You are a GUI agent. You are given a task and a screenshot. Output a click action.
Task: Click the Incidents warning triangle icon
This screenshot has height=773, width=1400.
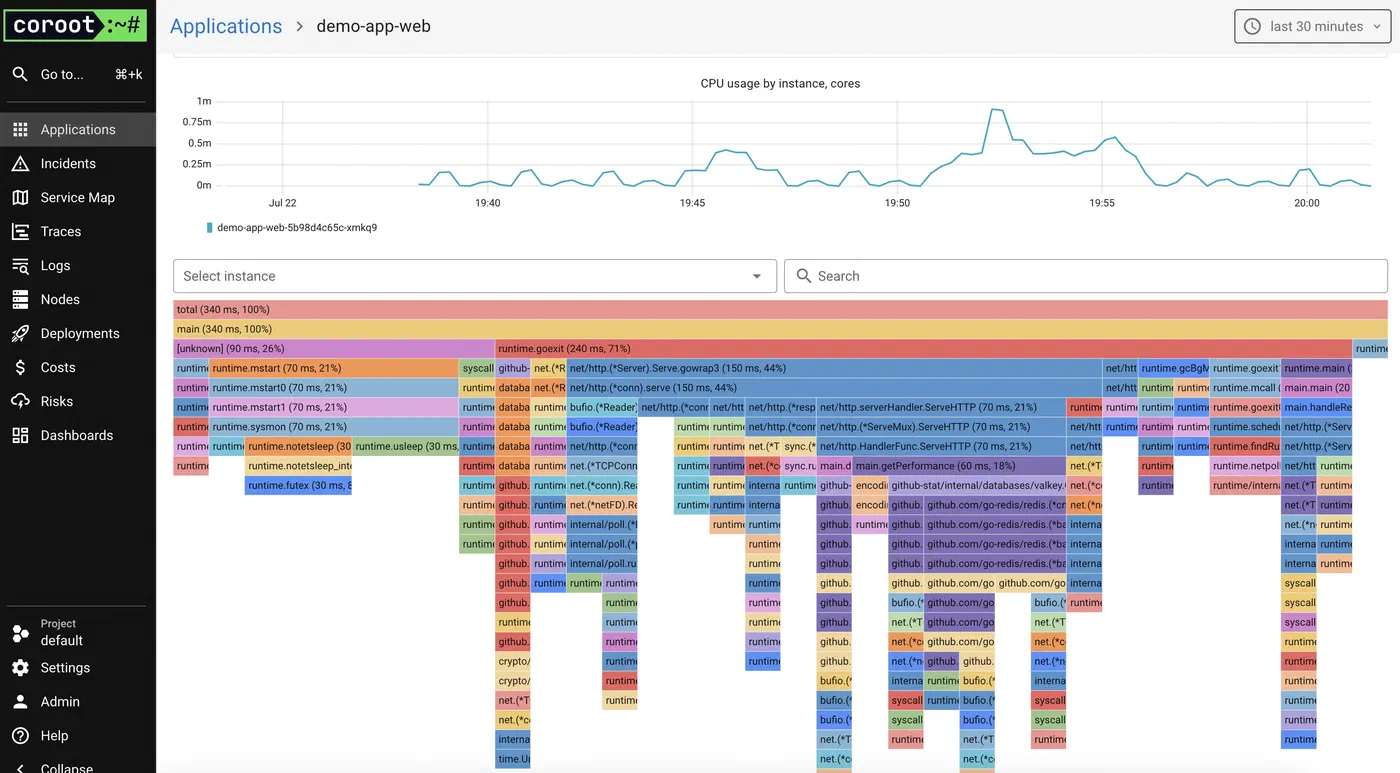pyautogui.click(x=20, y=163)
